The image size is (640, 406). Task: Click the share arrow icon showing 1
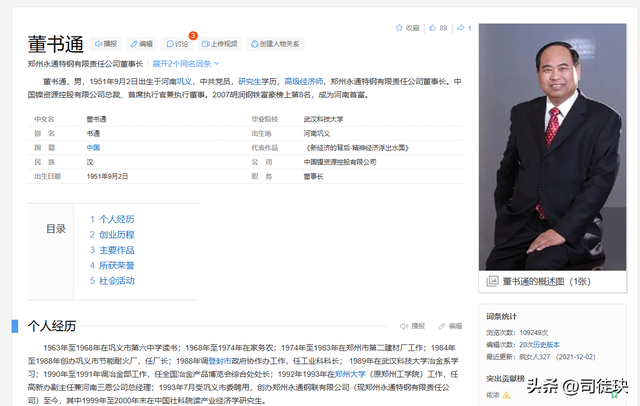[461, 28]
